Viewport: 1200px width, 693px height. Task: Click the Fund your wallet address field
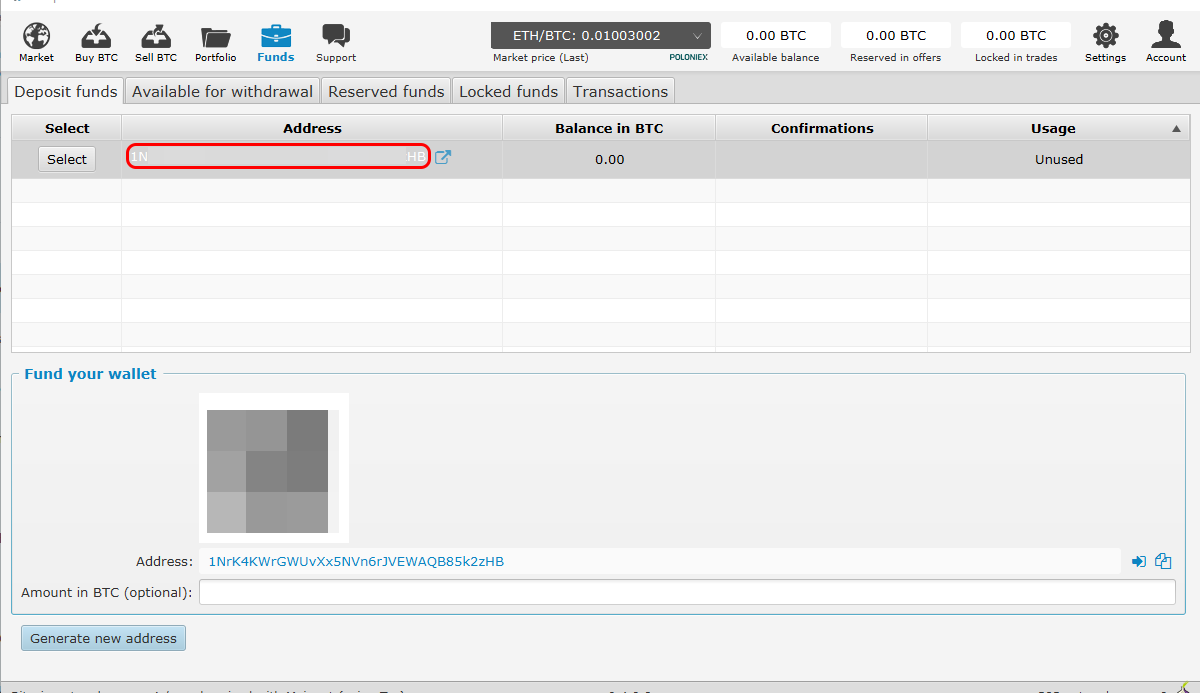coord(660,562)
